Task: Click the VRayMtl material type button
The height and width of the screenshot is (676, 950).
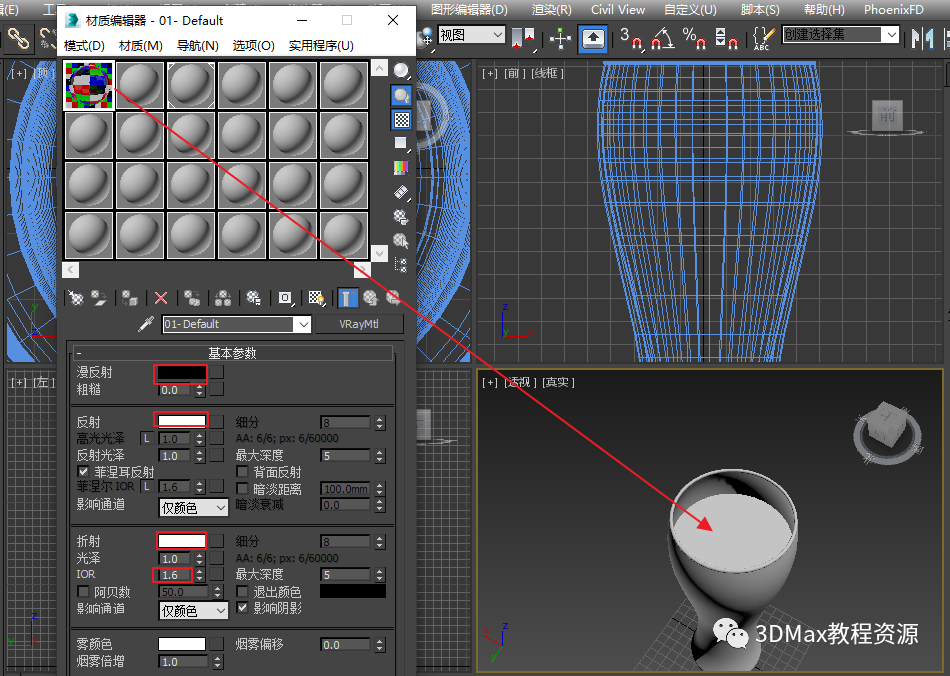Action: (x=359, y=324)
